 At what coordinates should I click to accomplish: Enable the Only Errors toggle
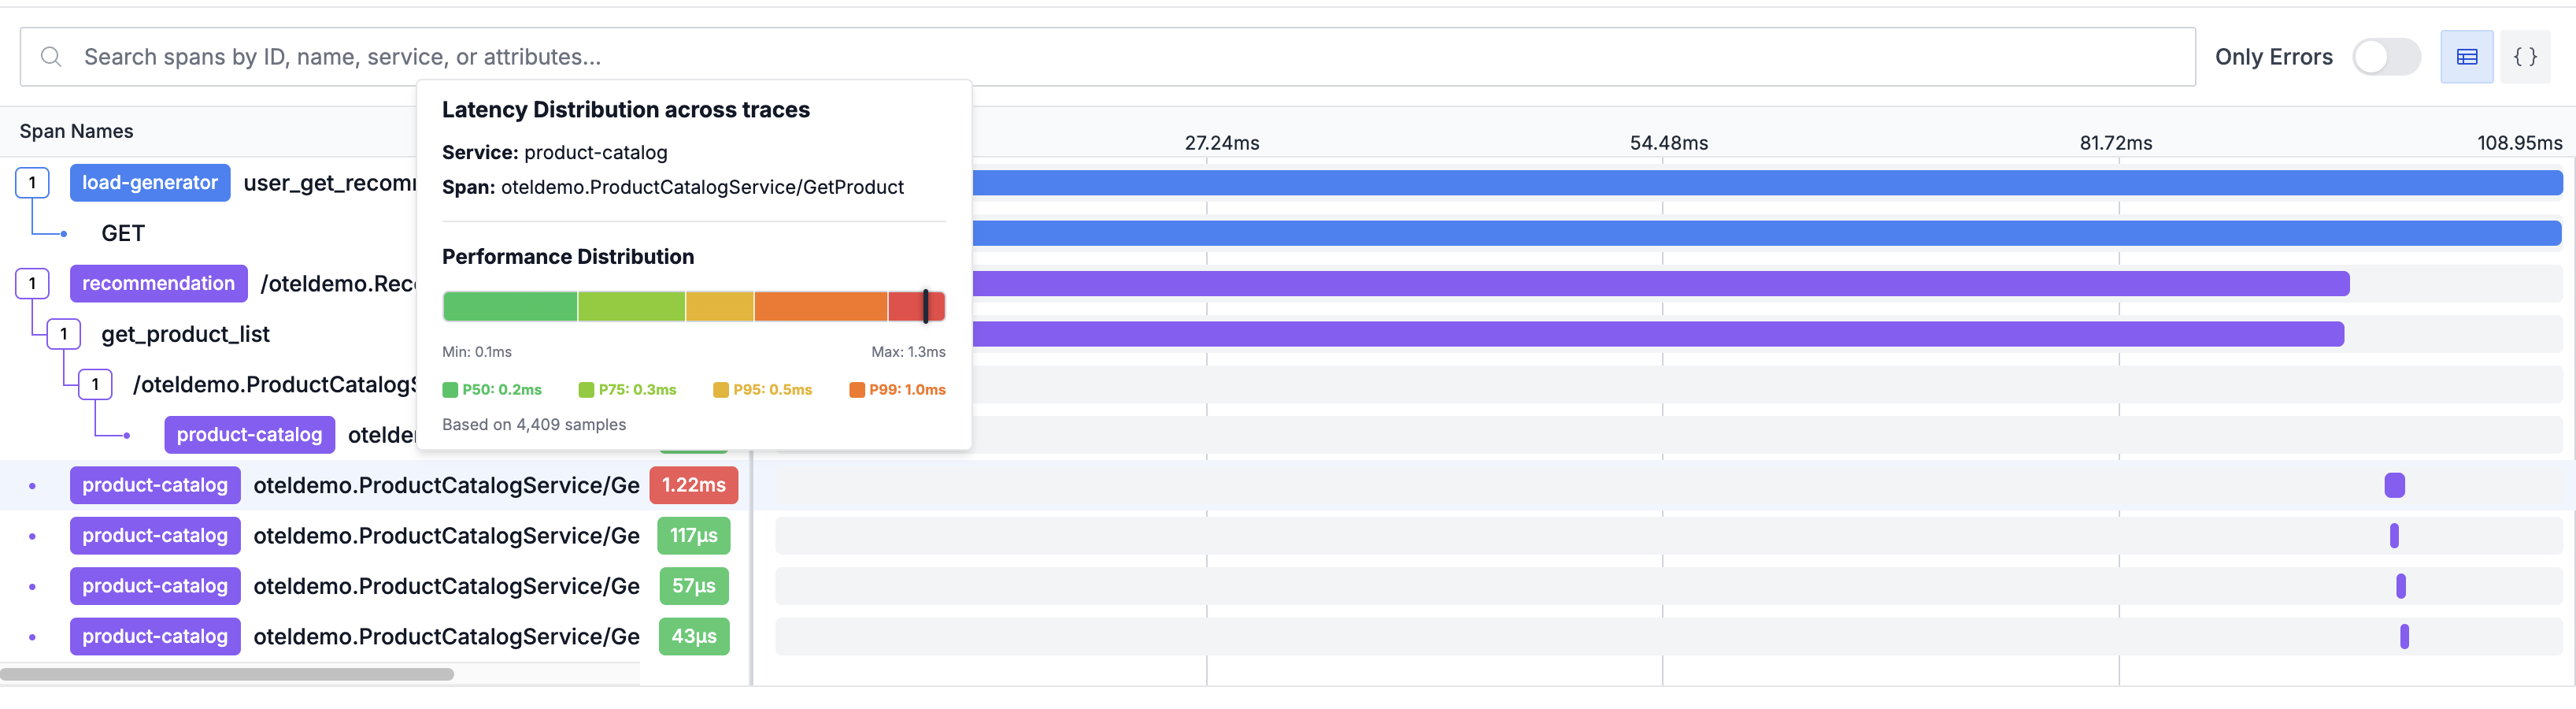(x=2387, y=57)
